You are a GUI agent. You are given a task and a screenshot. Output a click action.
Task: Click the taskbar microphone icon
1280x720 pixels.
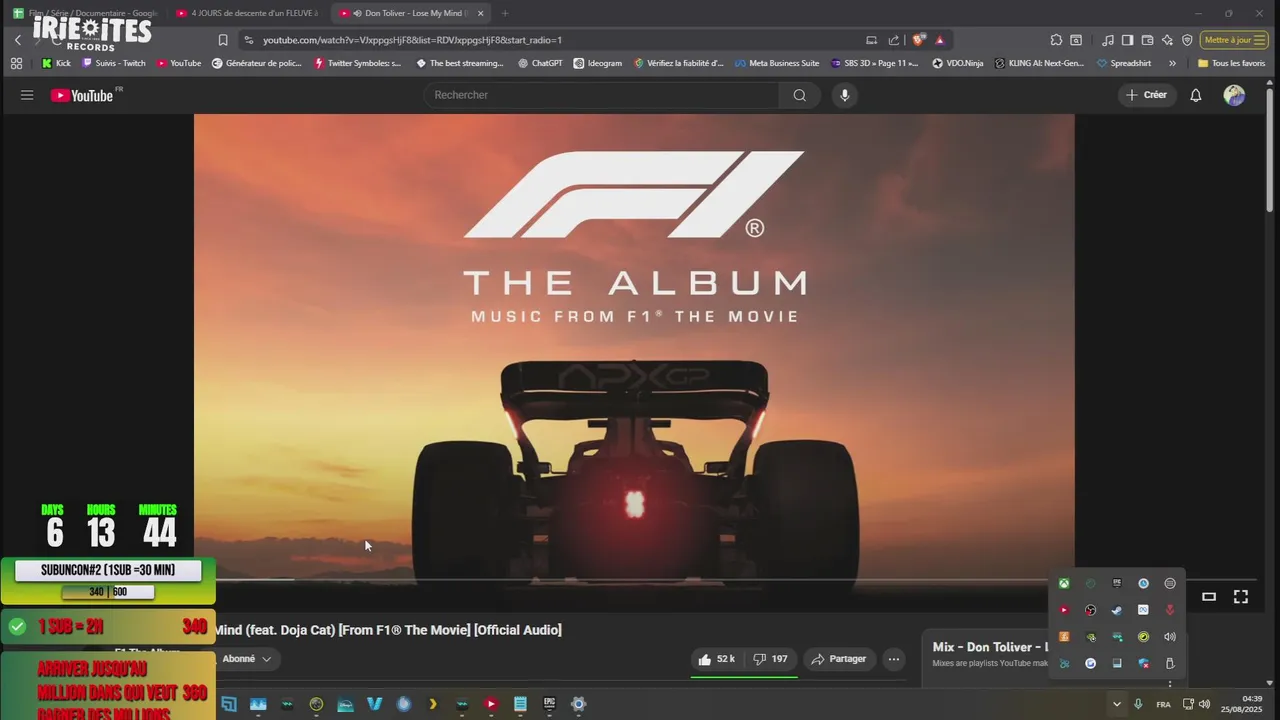pos(1138,704)
